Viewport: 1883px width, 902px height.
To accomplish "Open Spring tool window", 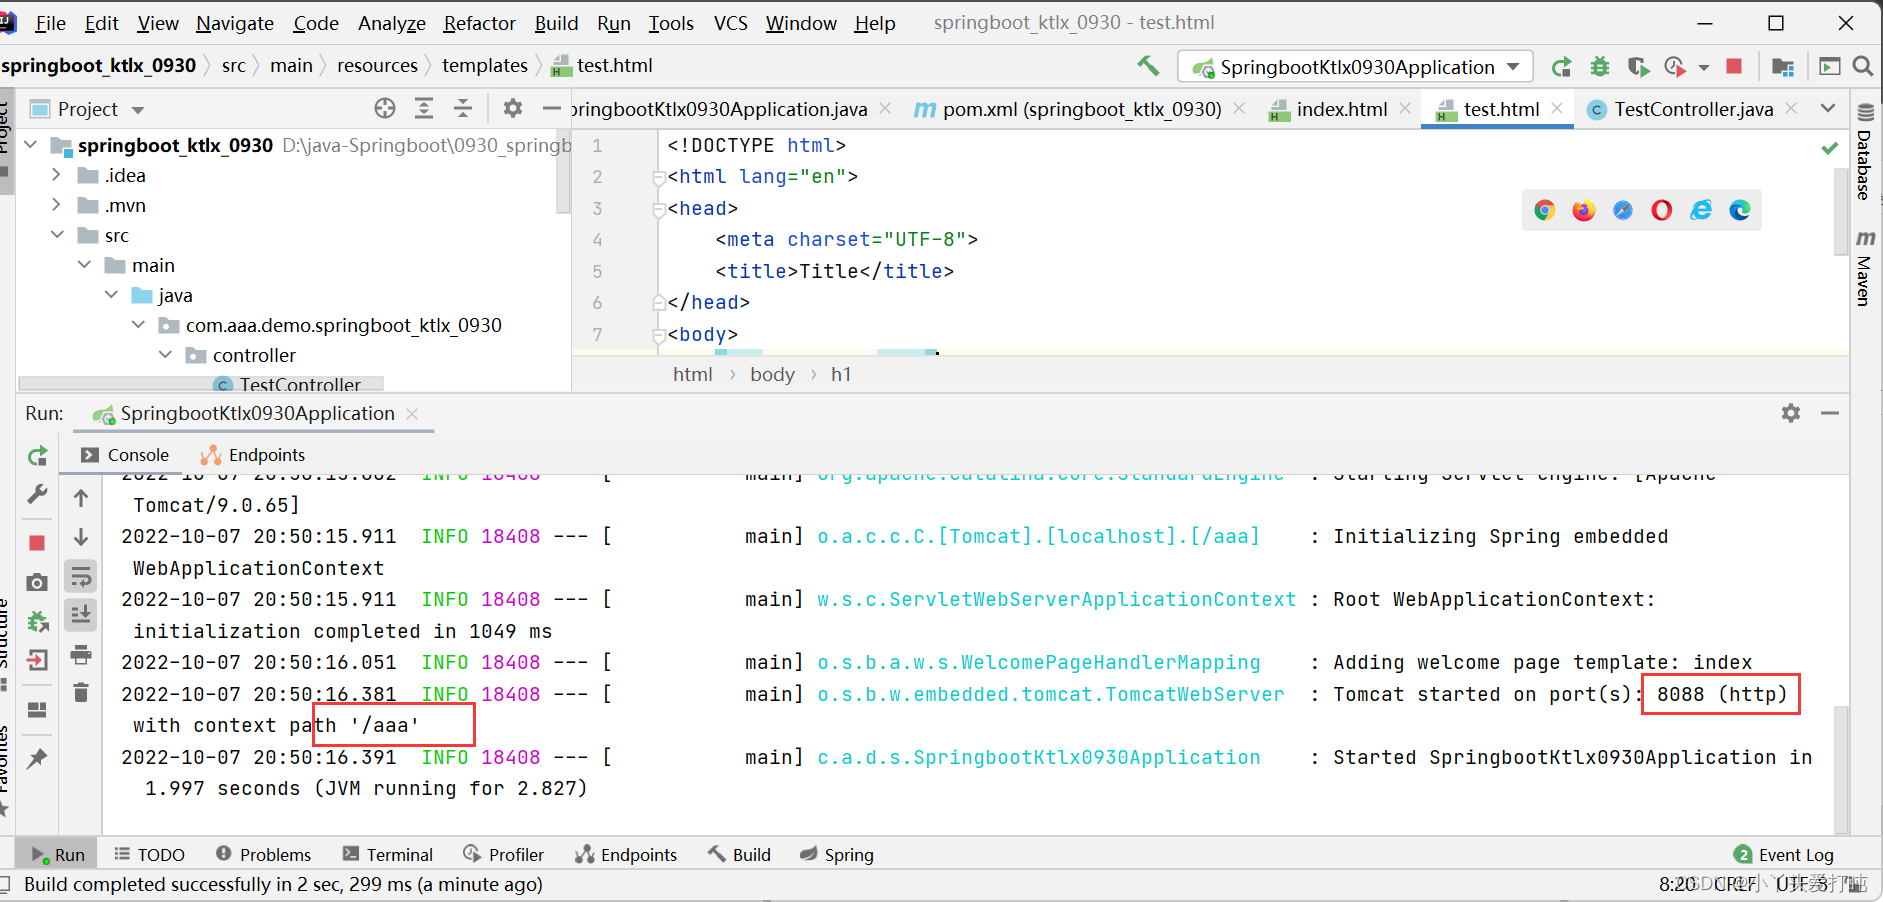I will 837,855.
